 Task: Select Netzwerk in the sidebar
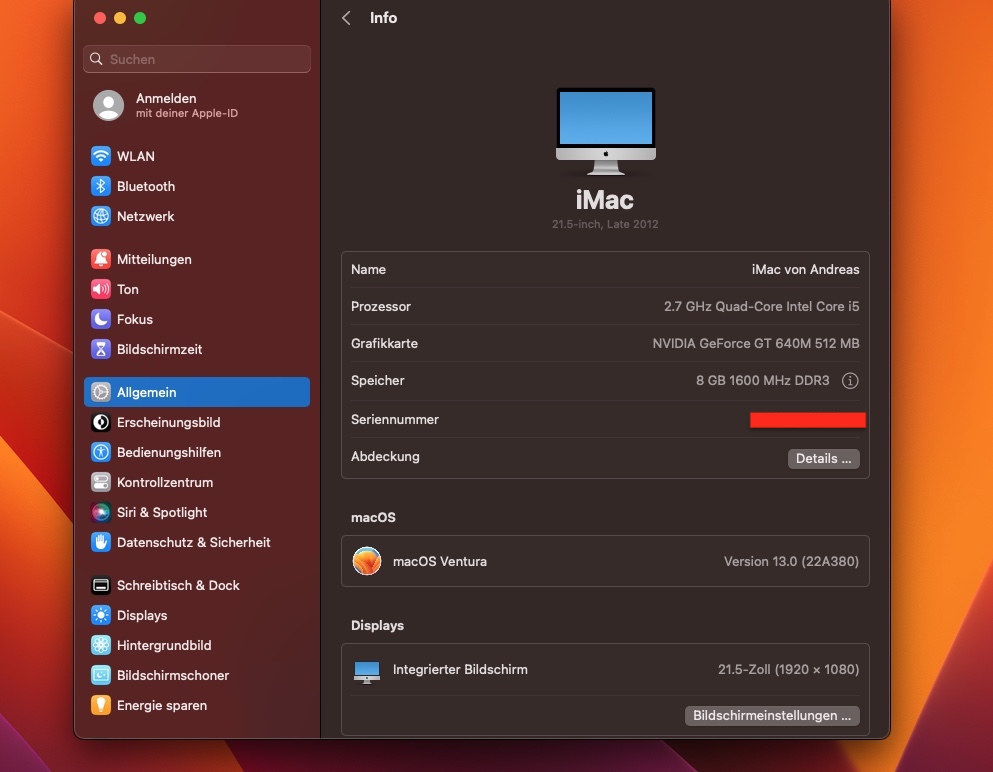[197, 216]
